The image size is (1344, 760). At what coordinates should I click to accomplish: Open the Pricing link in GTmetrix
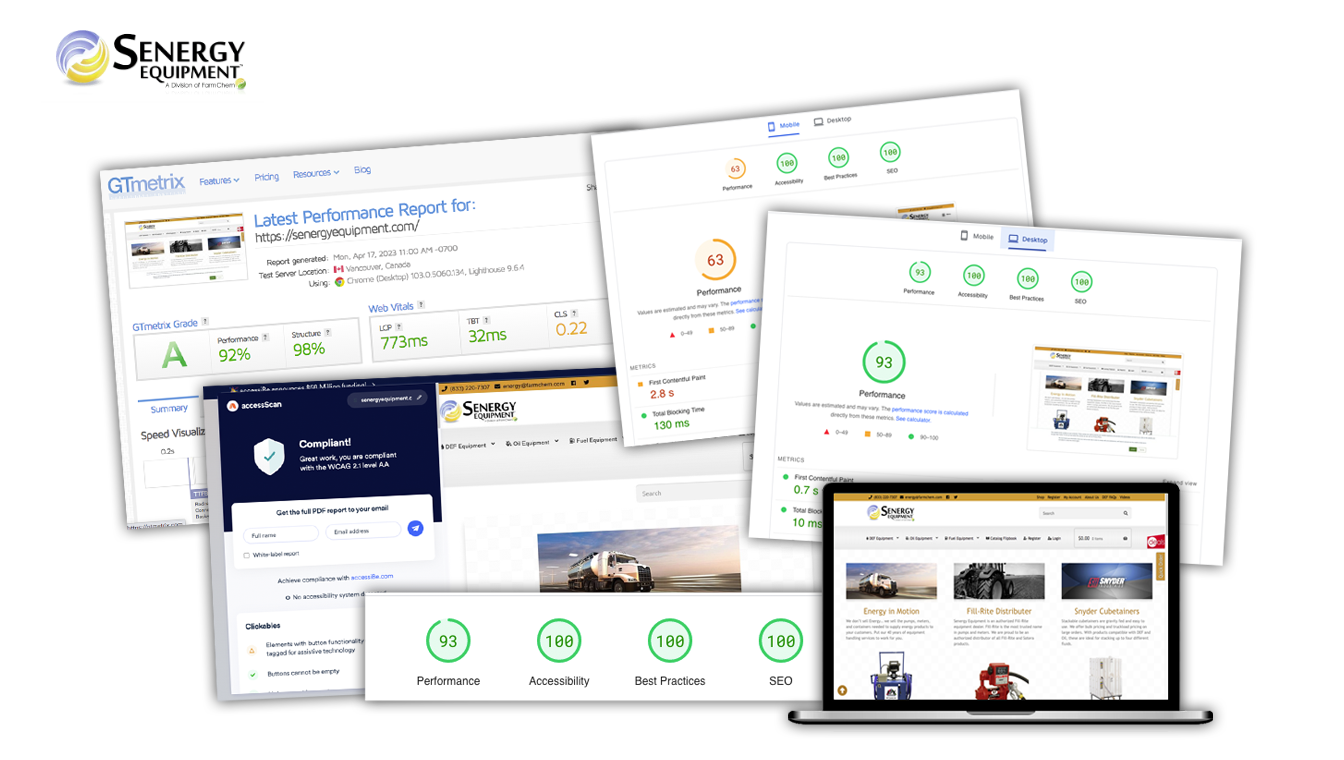coord(266,177)
